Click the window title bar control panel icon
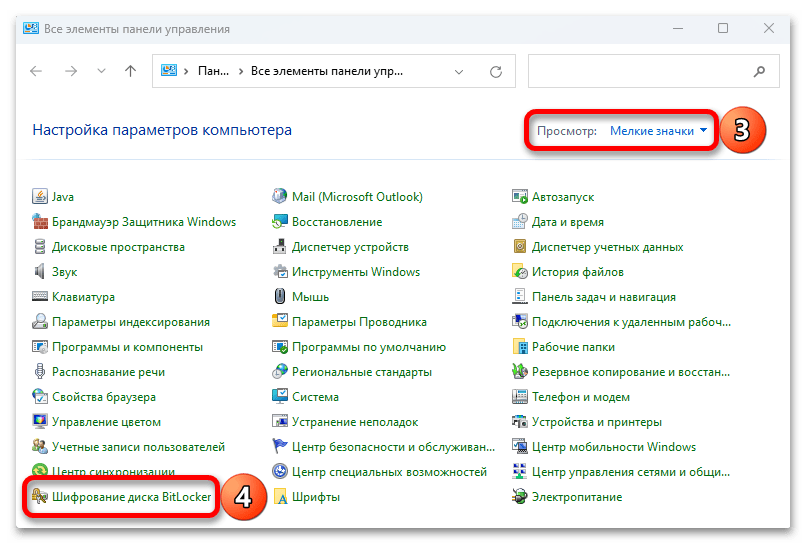Viewport: 806px width, 544px height. click(x=31, y=28)
